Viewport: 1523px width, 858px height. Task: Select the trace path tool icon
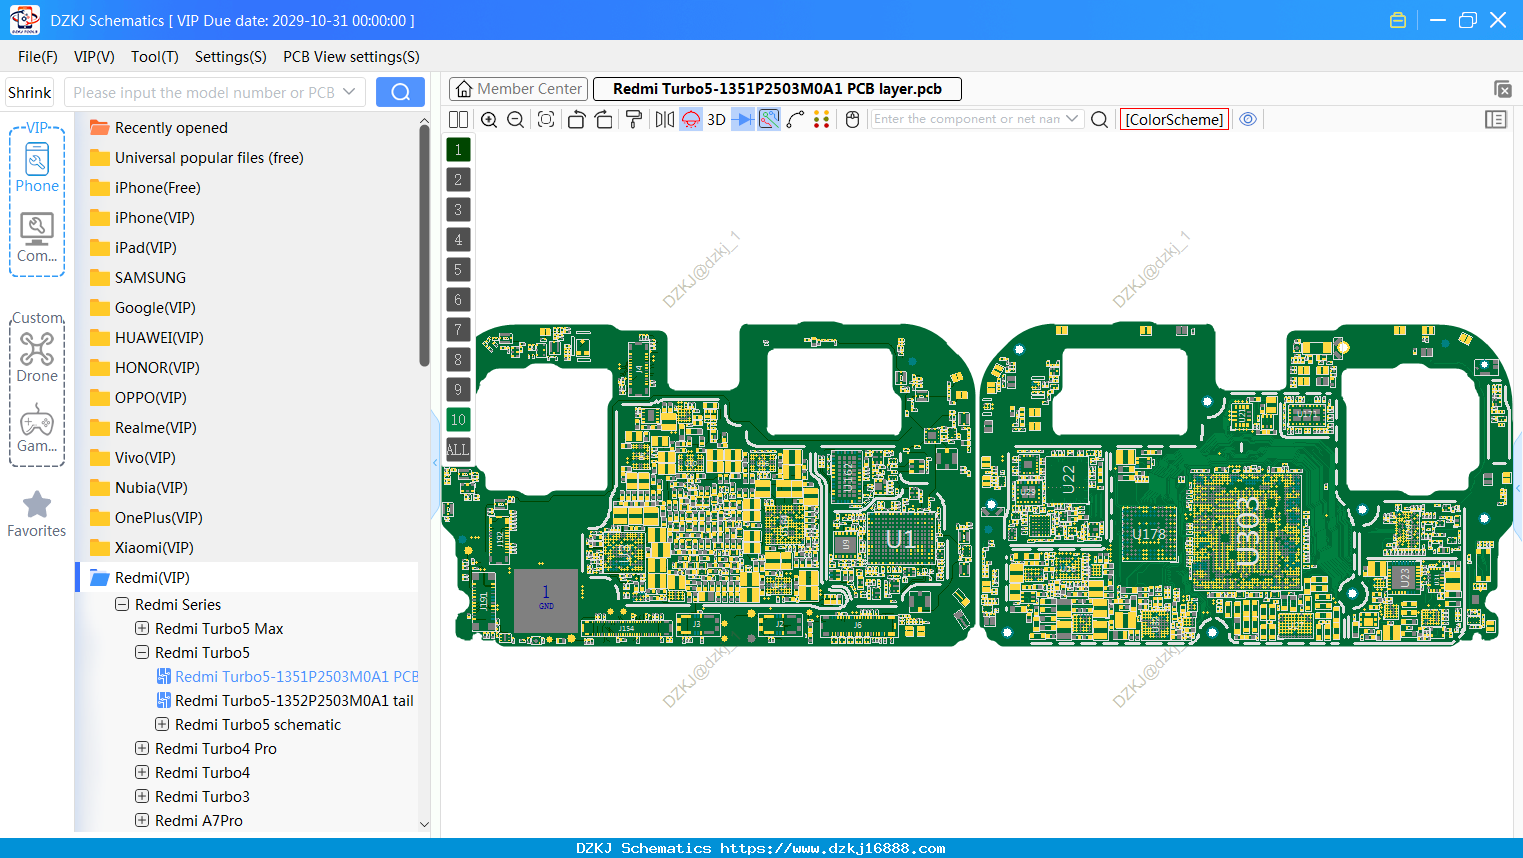pos(796,119)
